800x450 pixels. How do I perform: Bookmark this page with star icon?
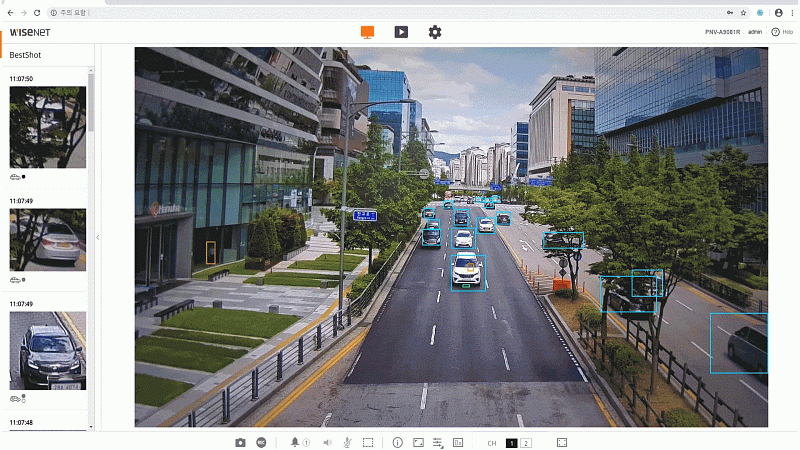[743, 13]
